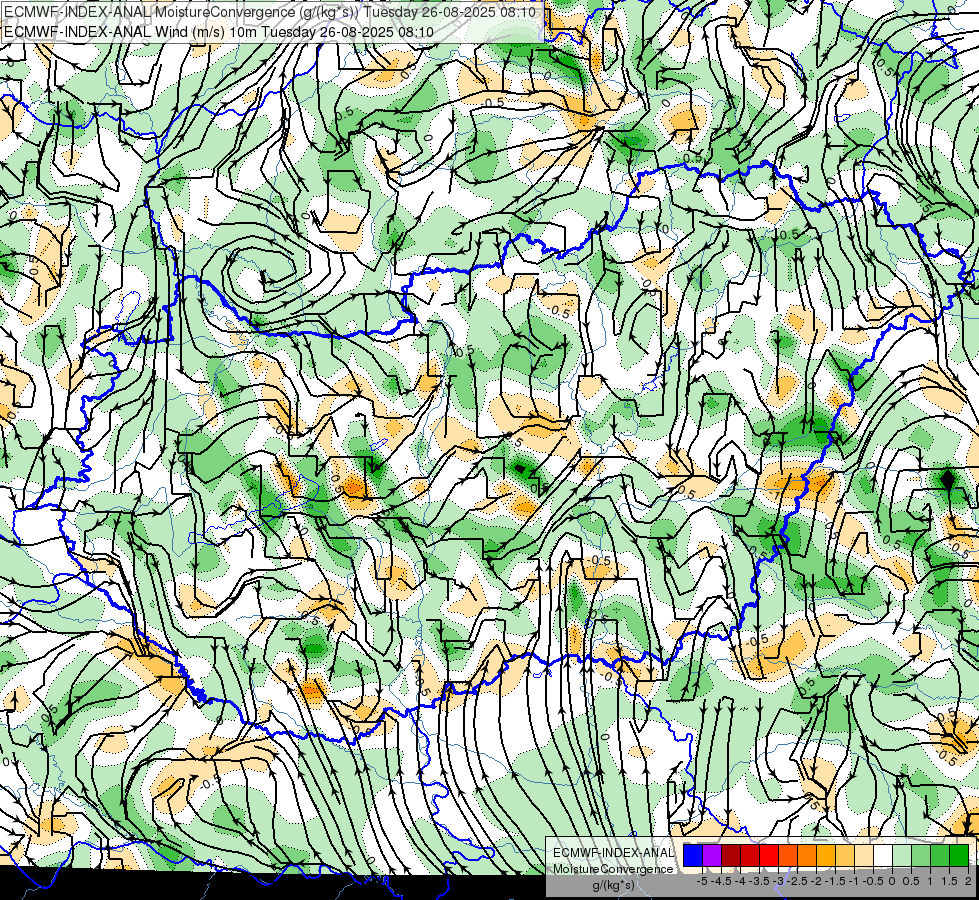The width and height of the screenshot is (979, 900).
Task: Select the -3.5 tick label on the legend
Action: (760, 881)
